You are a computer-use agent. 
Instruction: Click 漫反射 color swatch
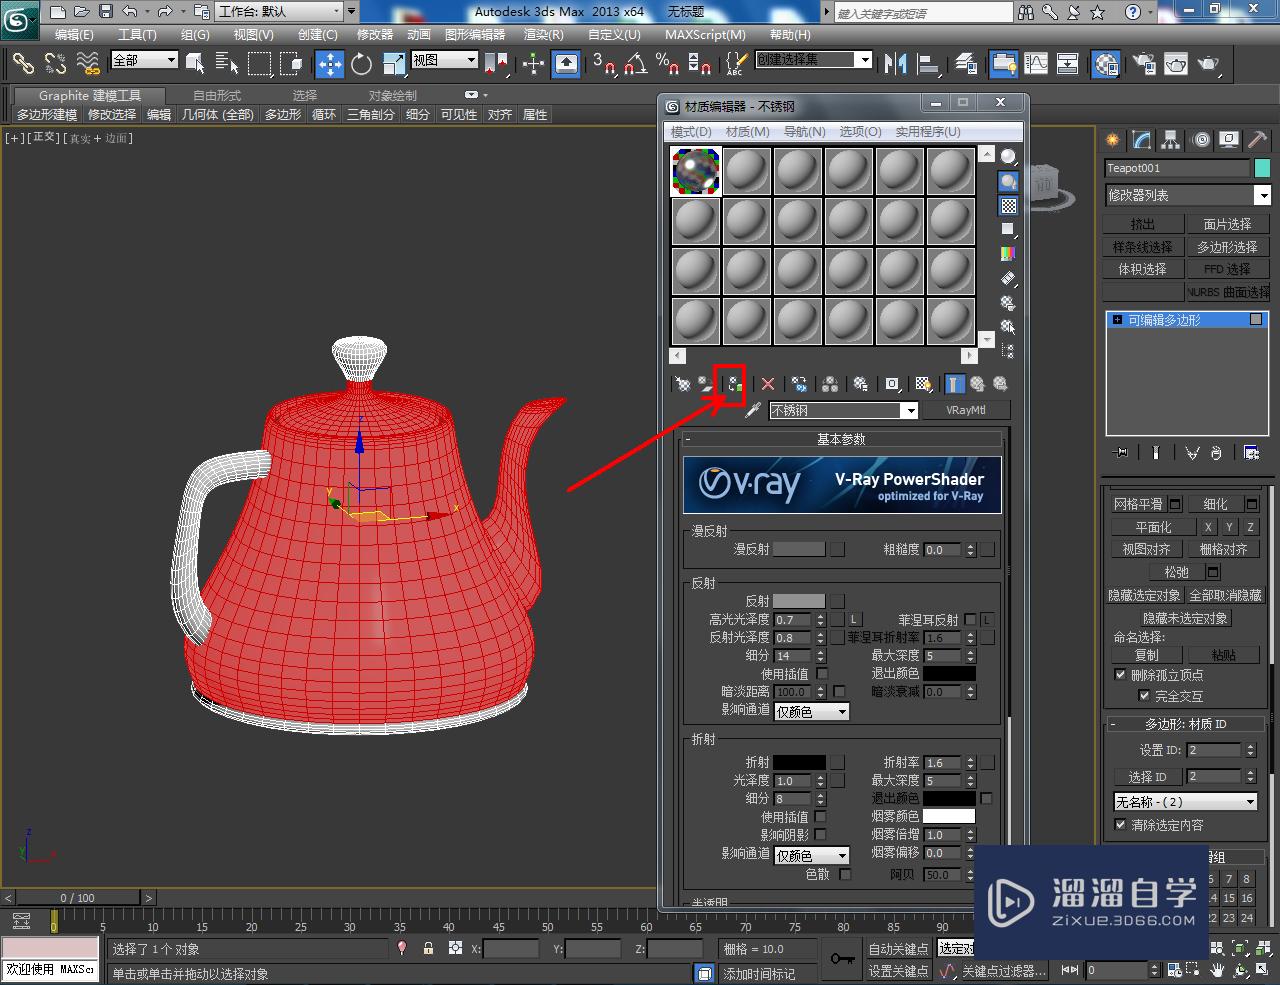799,549
